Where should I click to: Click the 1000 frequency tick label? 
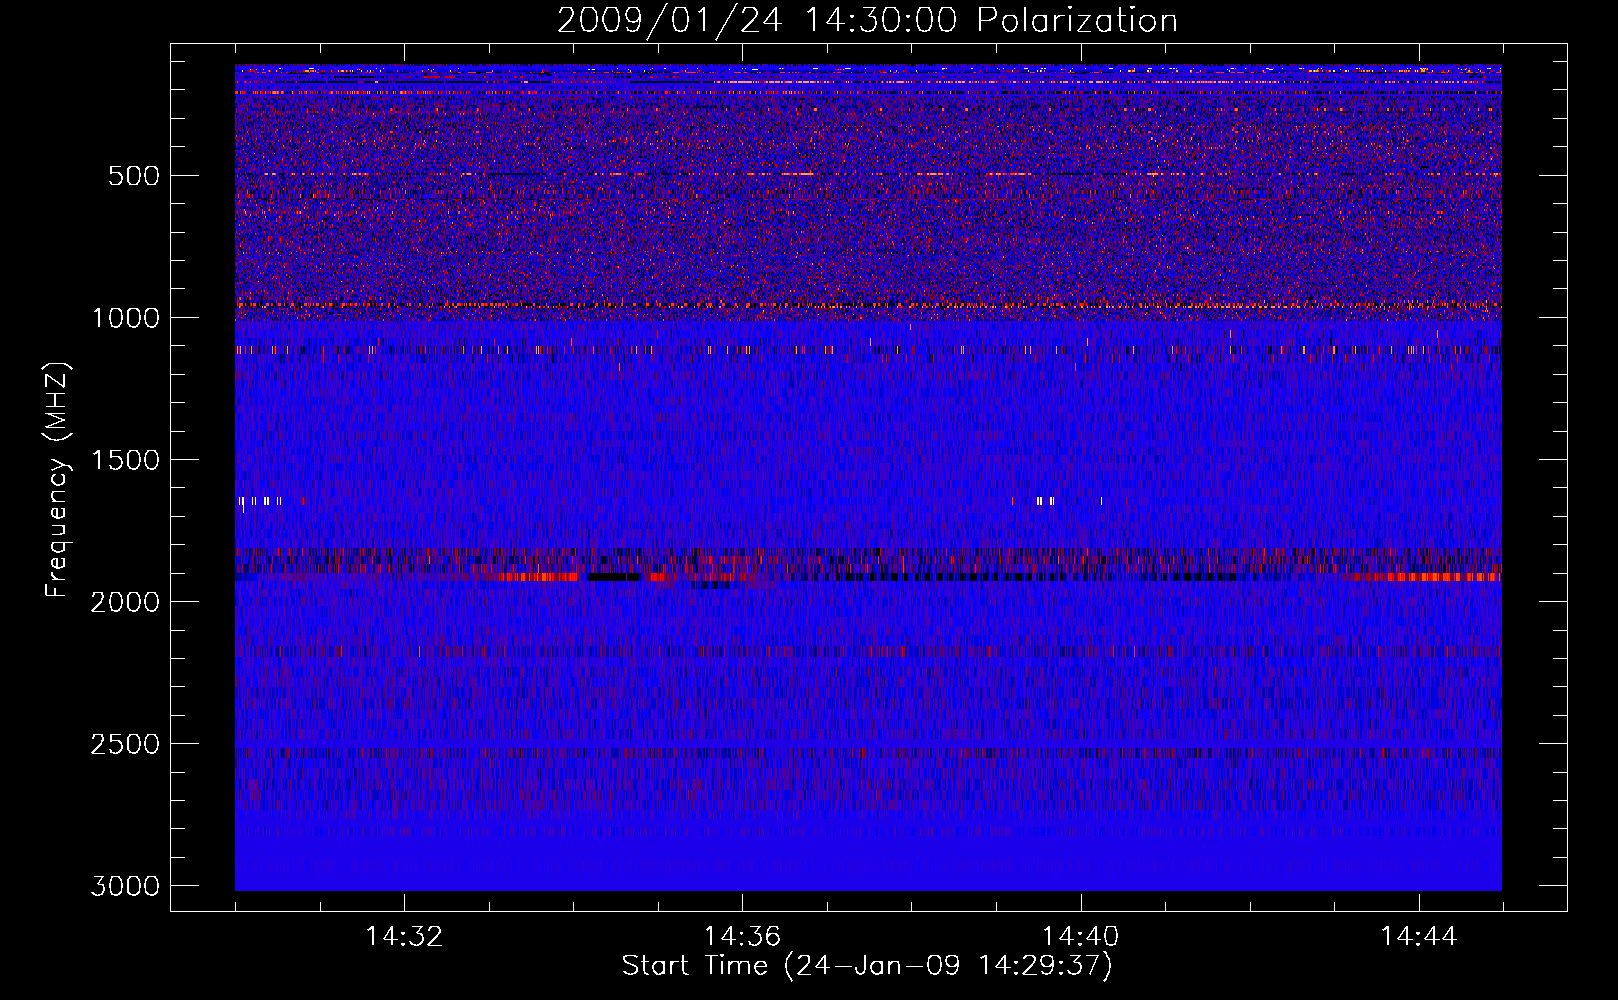click(x=125, y=318)
